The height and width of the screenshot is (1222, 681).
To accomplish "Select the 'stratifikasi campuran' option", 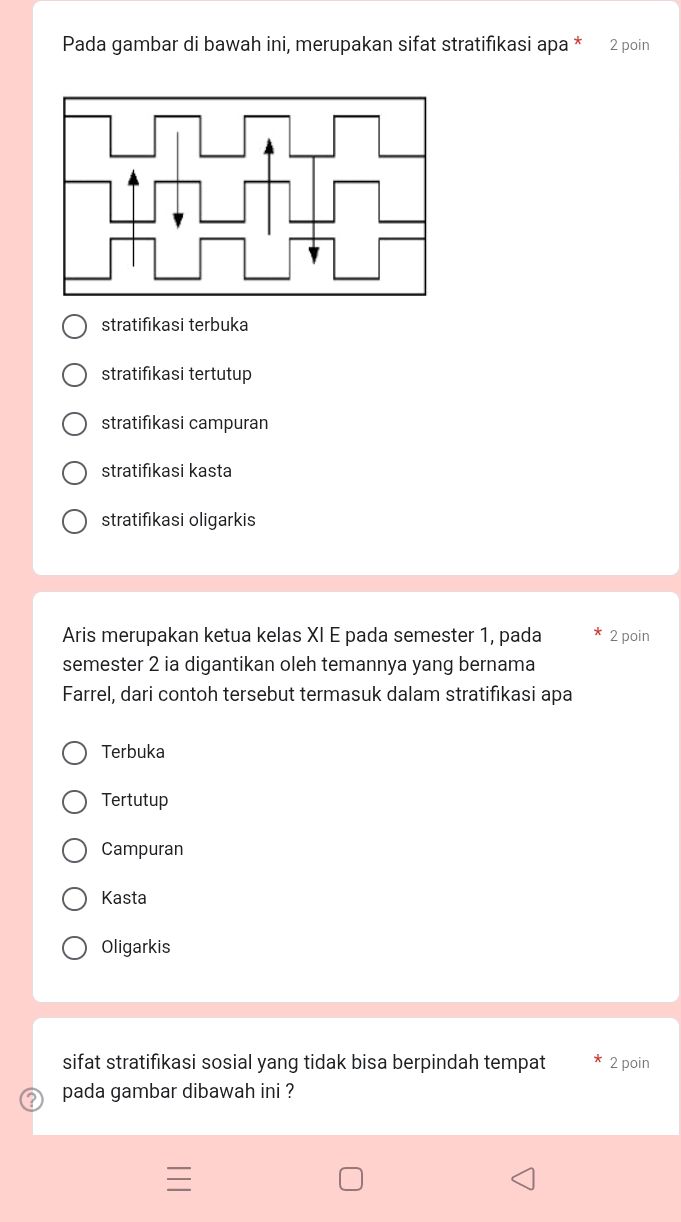I will point(74,424).
